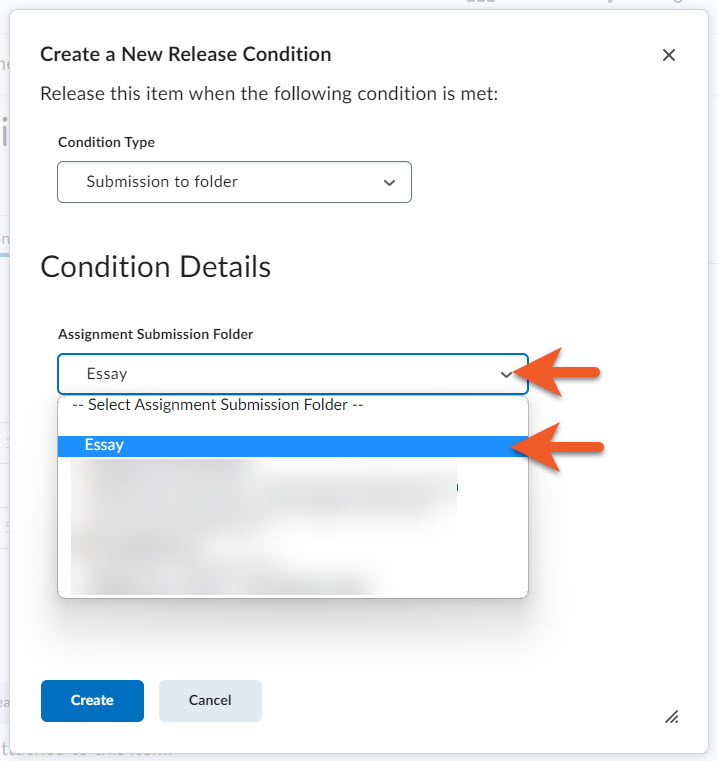Image resolution: width=718 pixels, height=761 pixels.
Task: Click the chevron beside the Essay selection
Action: tap(506, 374)
